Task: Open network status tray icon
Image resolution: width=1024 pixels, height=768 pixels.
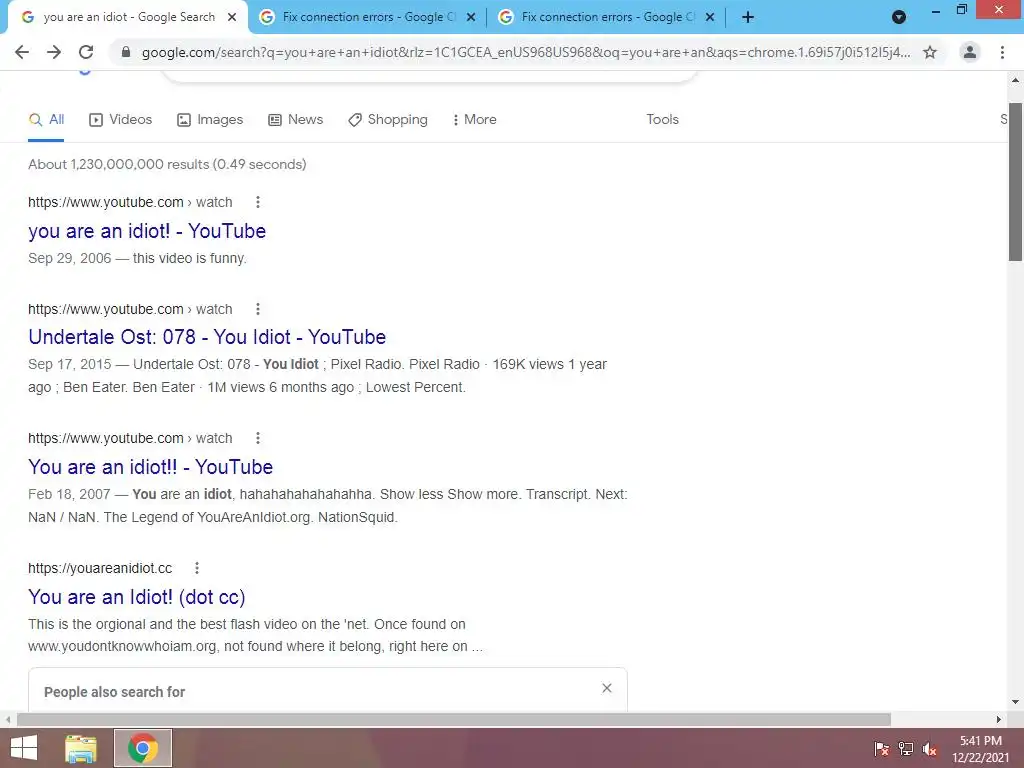Action: tap(906, 749)
